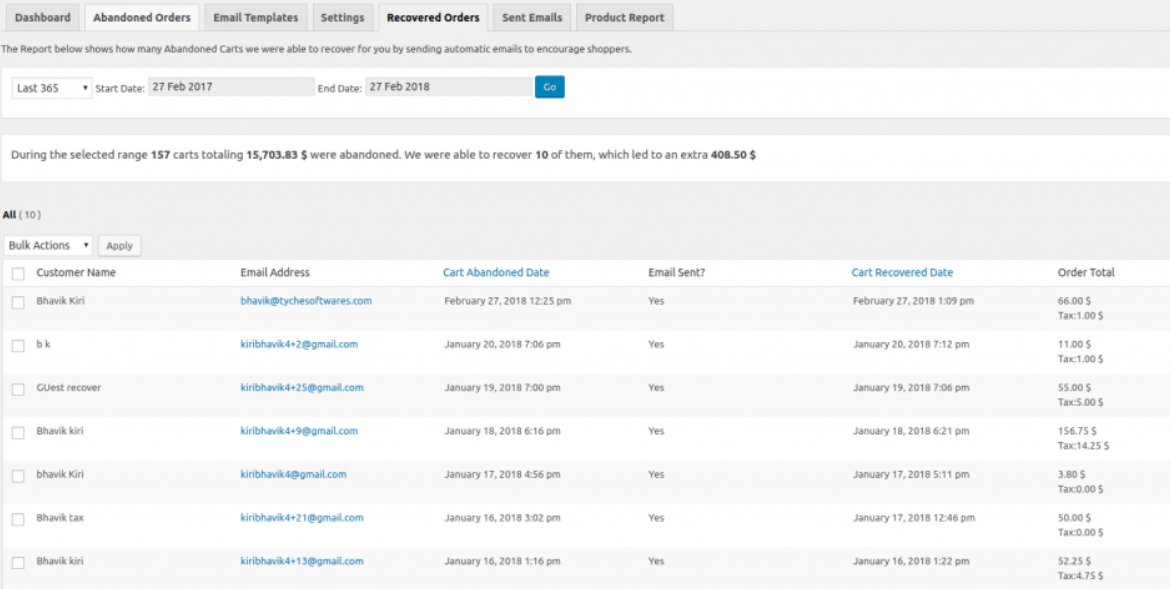Open the bhavik@tychesoftwares.com email link
Viewport: 1170px width, 589px height.
(306, 300)
